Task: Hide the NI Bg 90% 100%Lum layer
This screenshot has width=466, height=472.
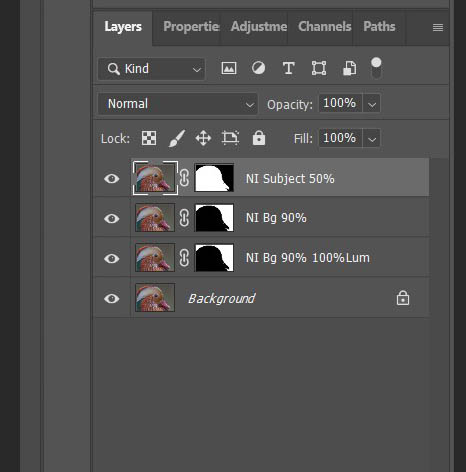Action: 112,259
